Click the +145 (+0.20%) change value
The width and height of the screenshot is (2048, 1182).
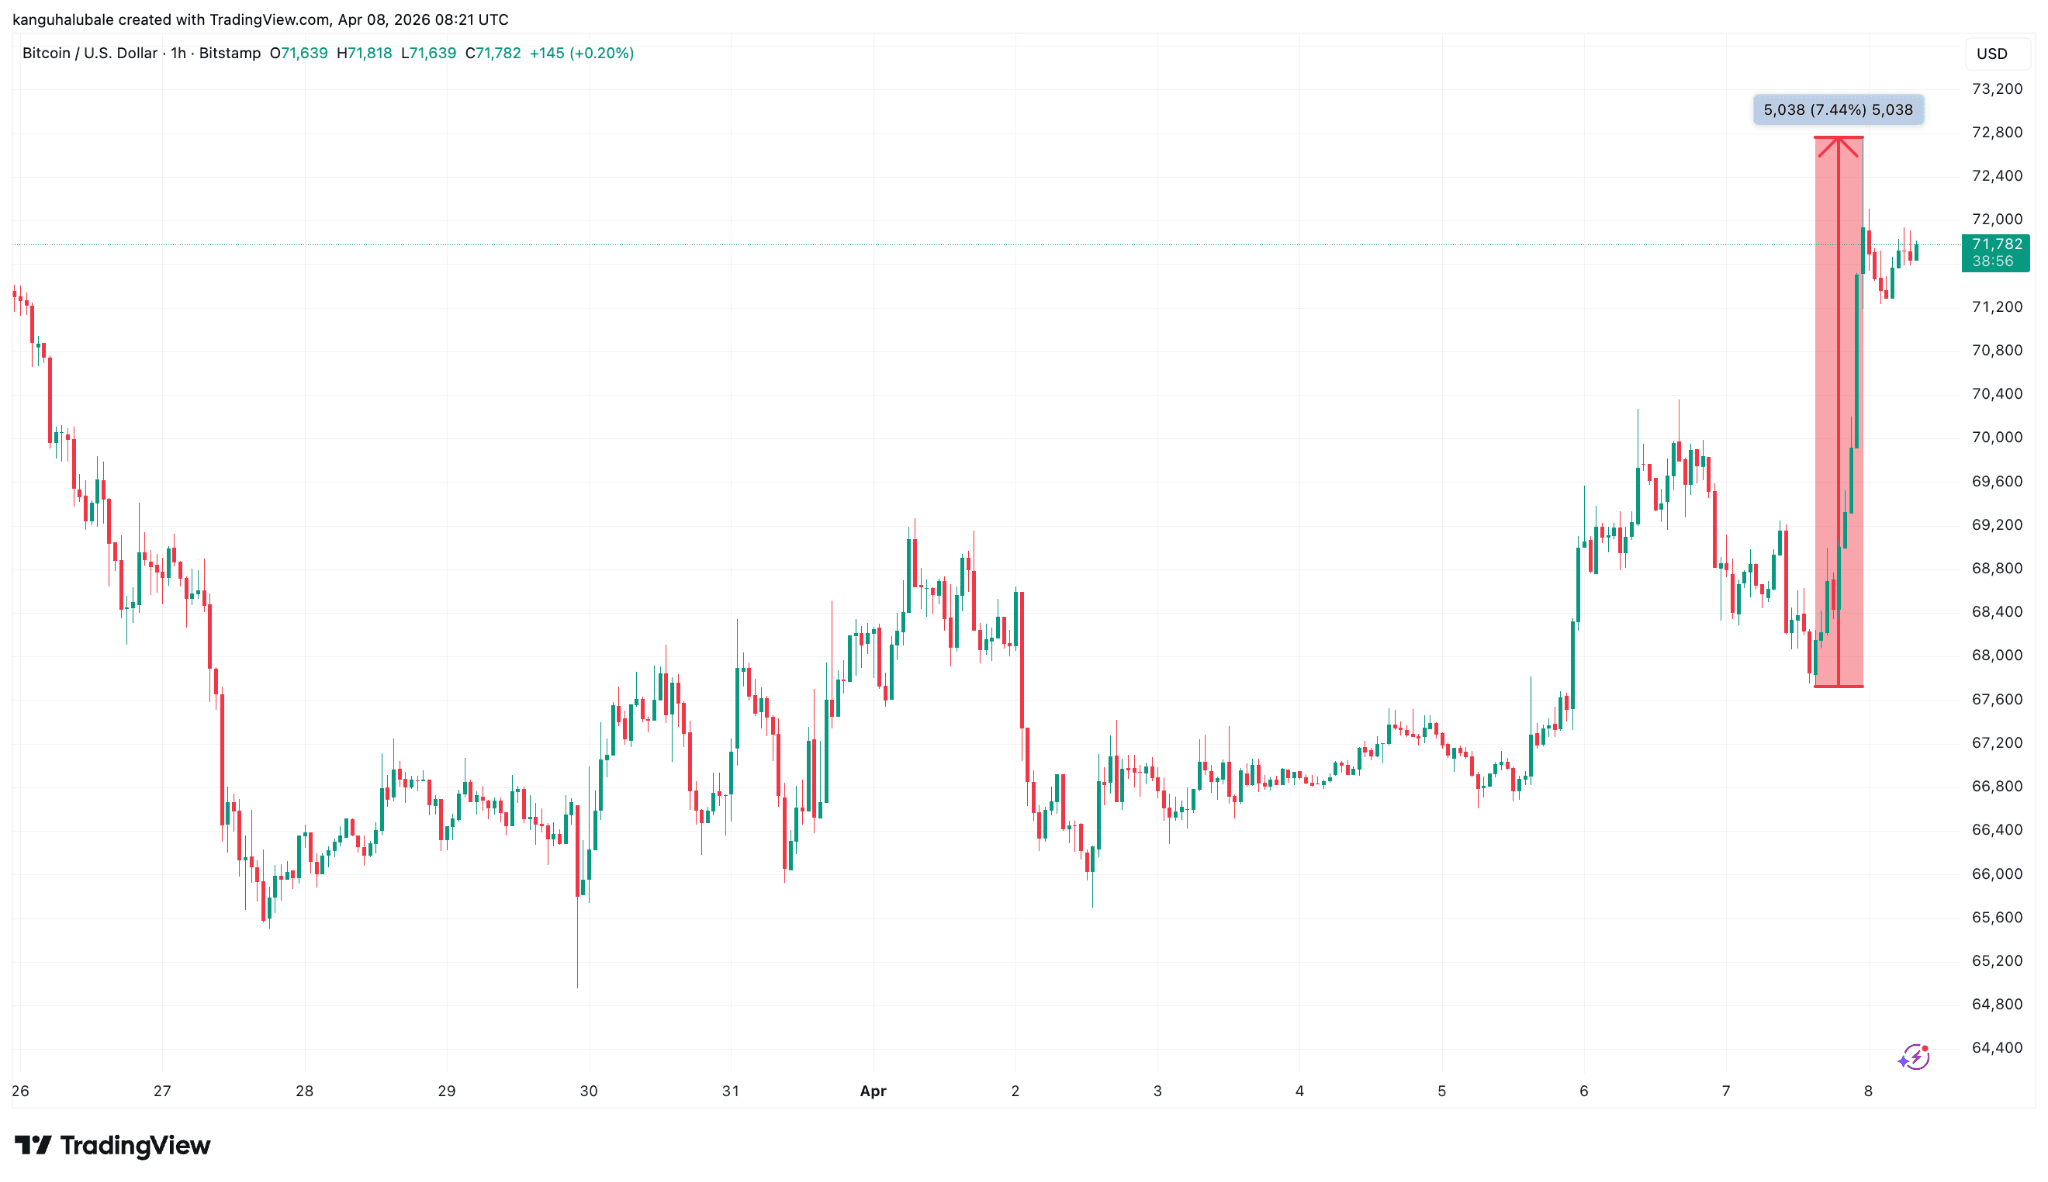(582, 53)
